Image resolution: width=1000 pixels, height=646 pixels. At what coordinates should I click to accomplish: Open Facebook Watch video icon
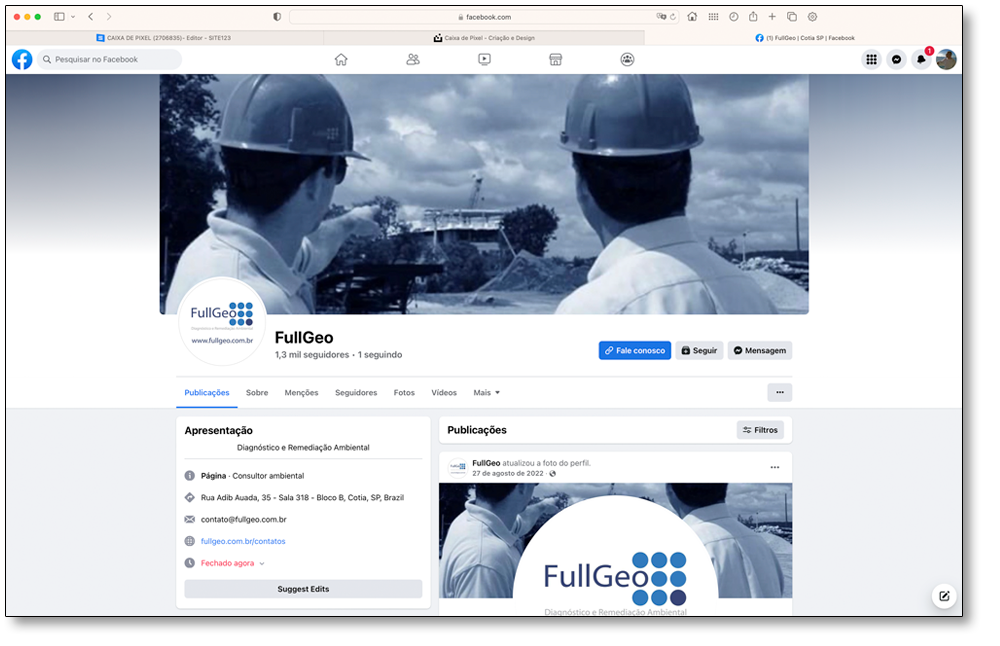484,60
